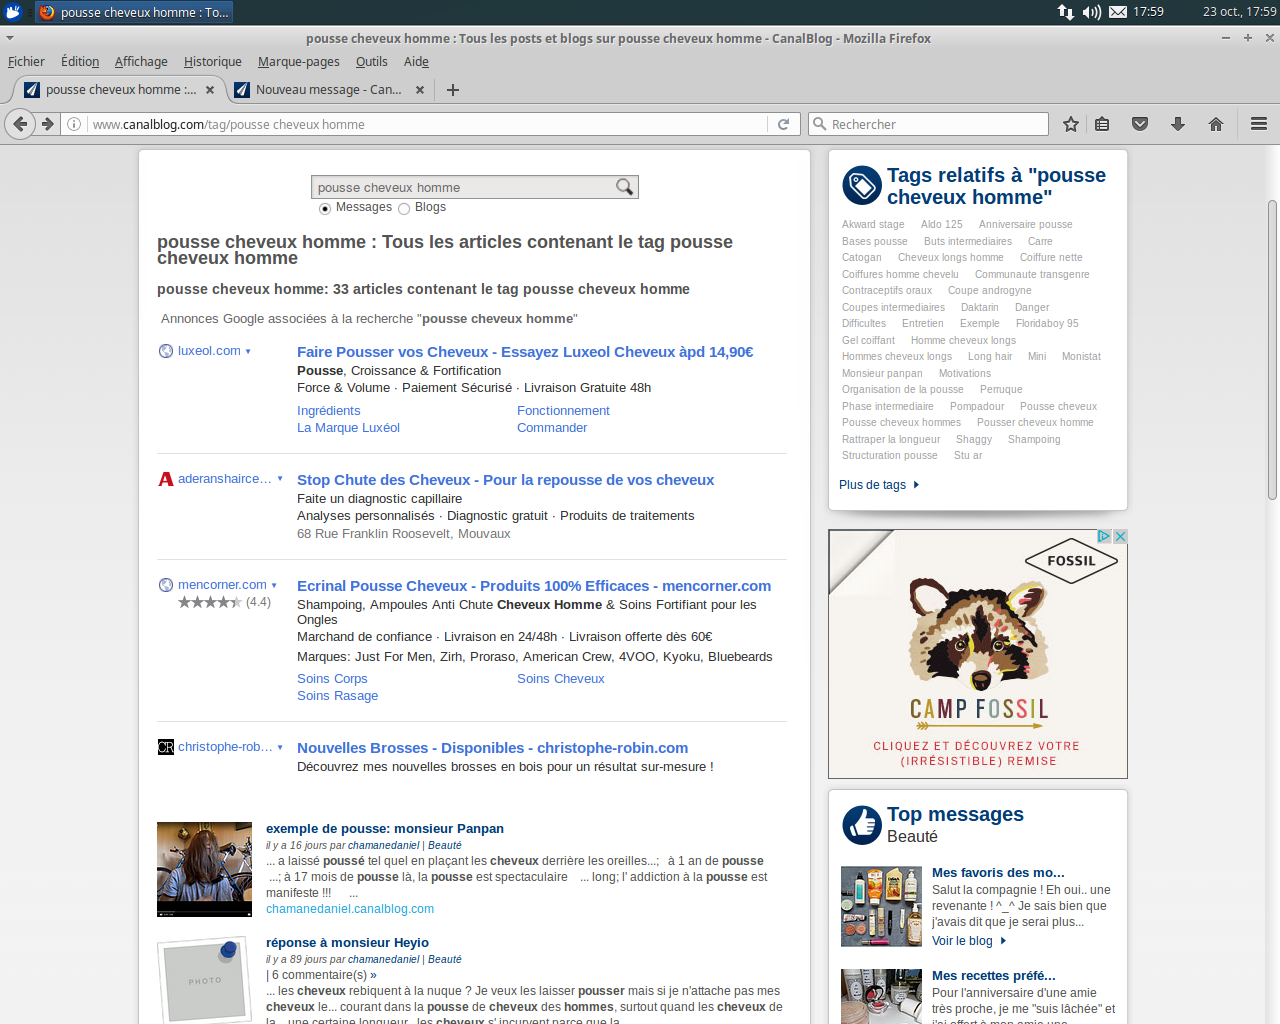This screenshot has height=1024, width=1280.
Task: Bookmark this page with star icon
Action: [x=1071, y=124]
